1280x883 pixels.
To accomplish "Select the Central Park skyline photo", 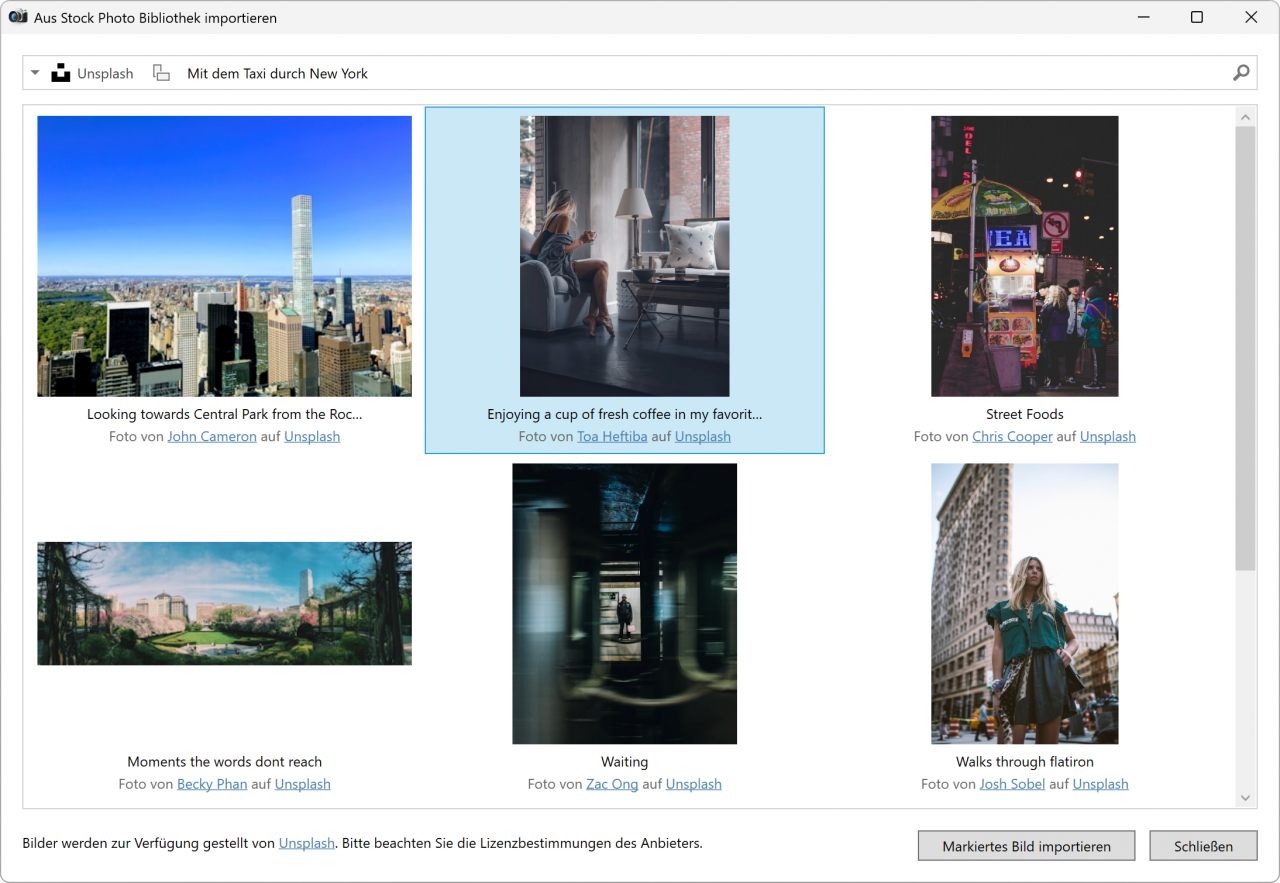I will 224,256.
